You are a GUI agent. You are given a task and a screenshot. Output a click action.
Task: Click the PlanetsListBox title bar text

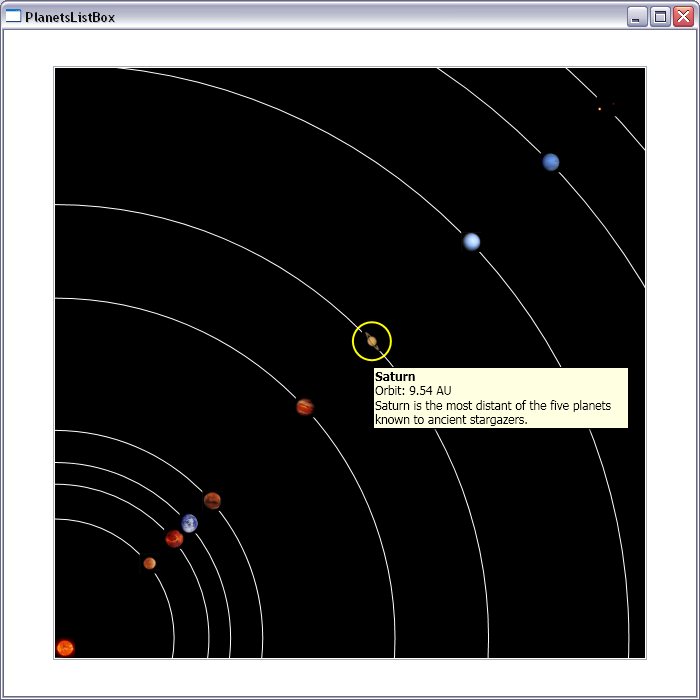point(69,17)
